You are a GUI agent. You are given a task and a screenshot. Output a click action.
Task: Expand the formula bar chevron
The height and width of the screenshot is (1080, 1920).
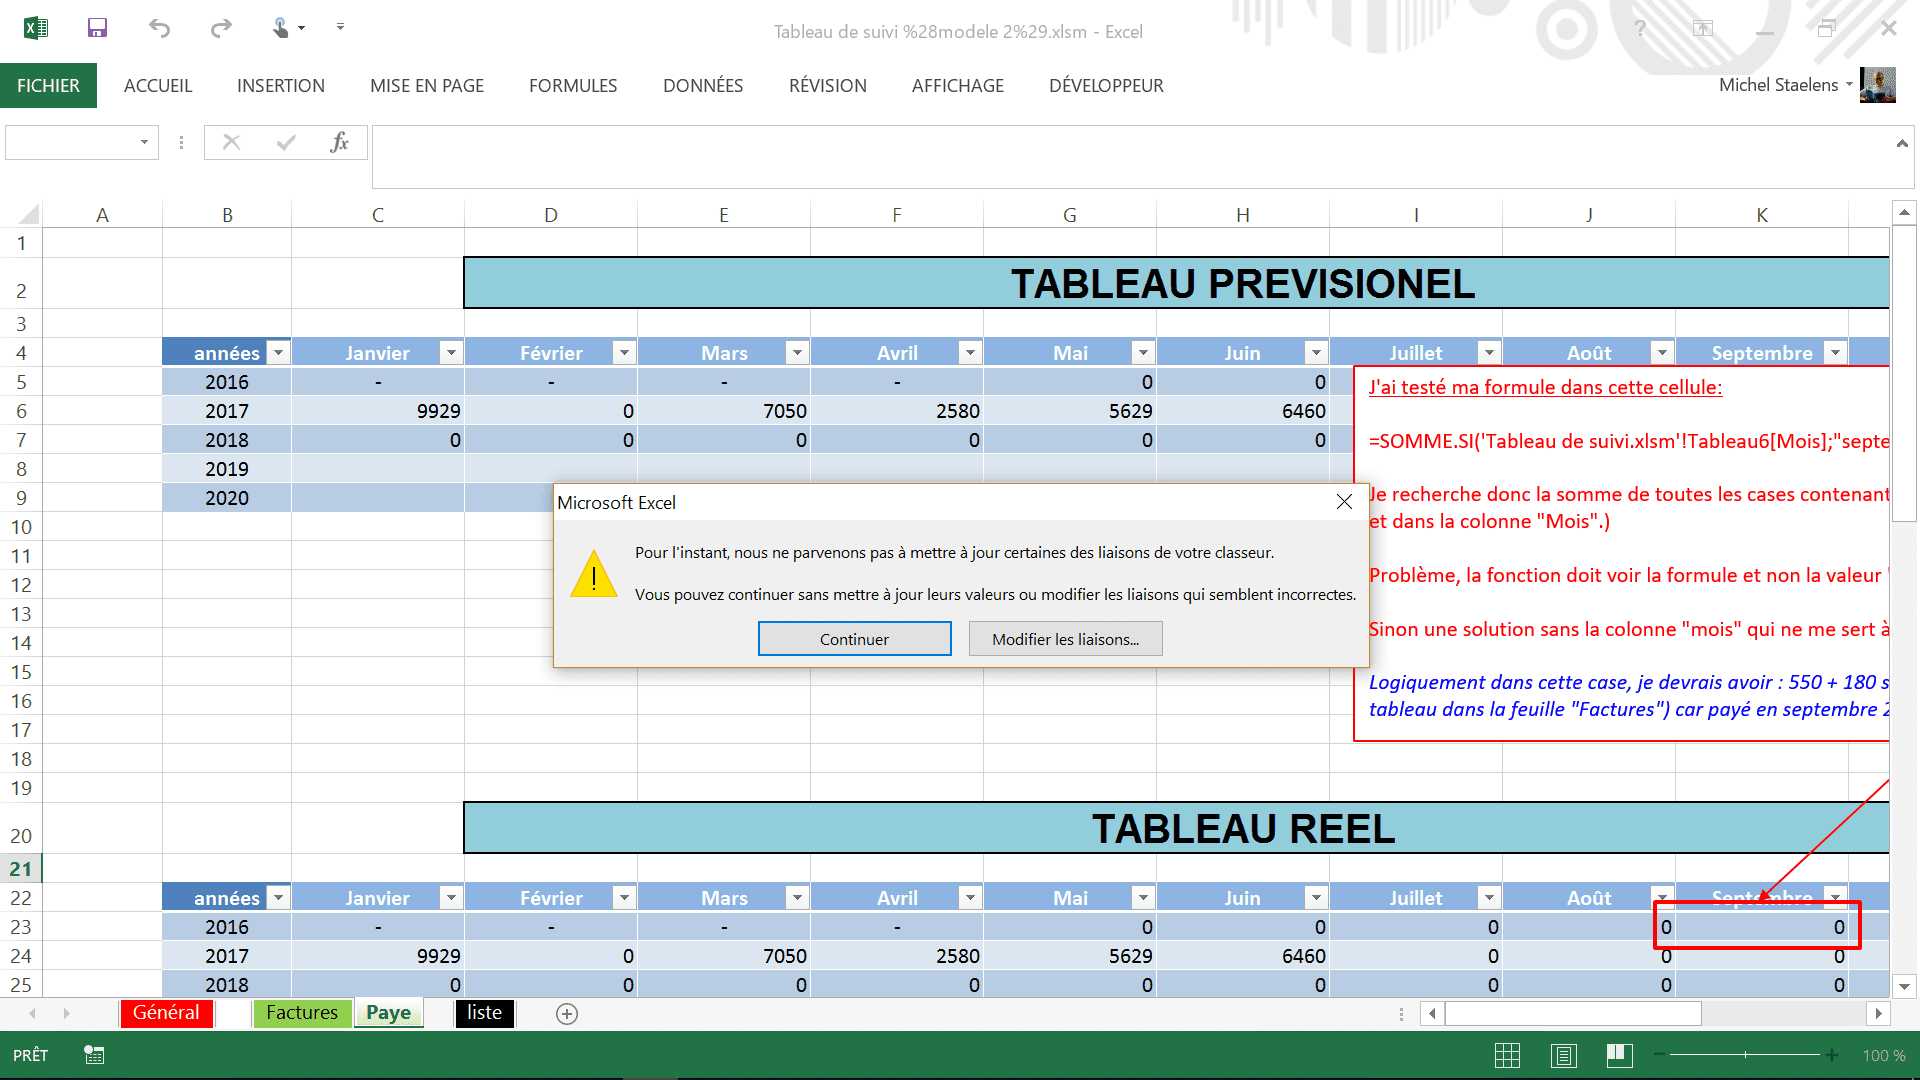(1902, 144)
